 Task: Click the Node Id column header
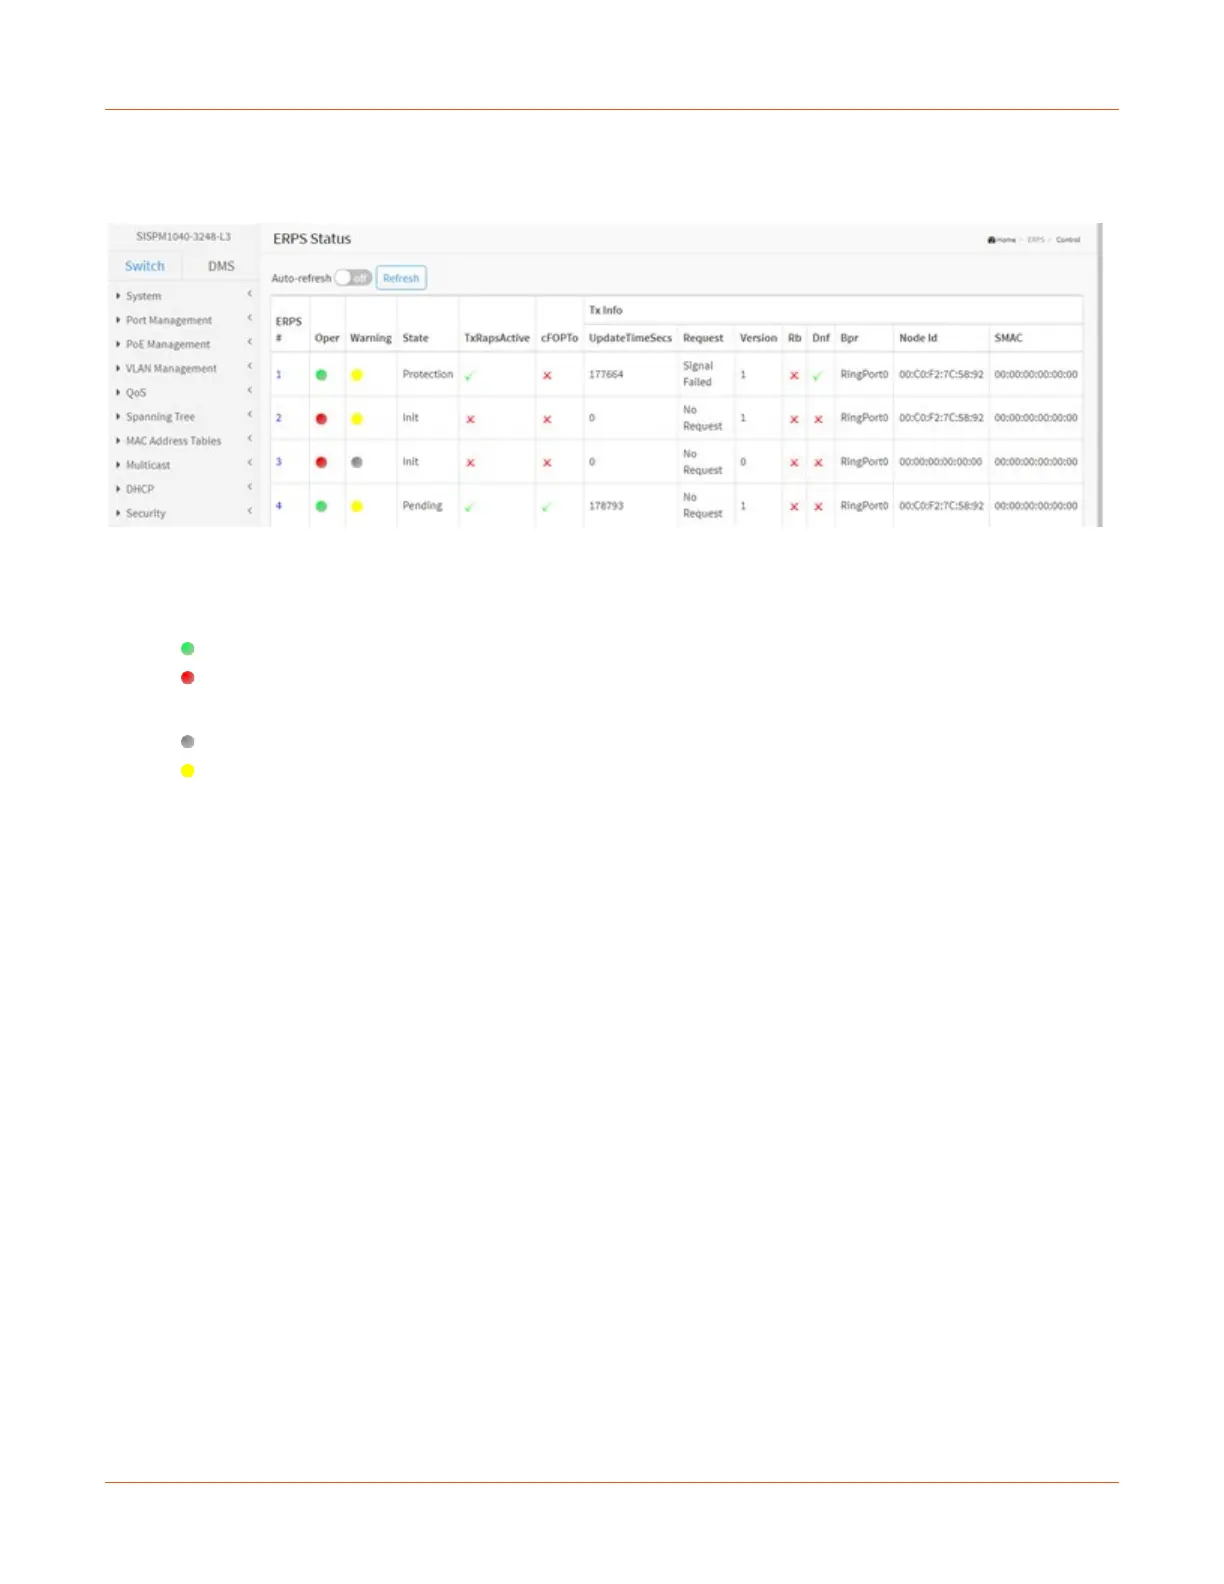click(918, 338)
